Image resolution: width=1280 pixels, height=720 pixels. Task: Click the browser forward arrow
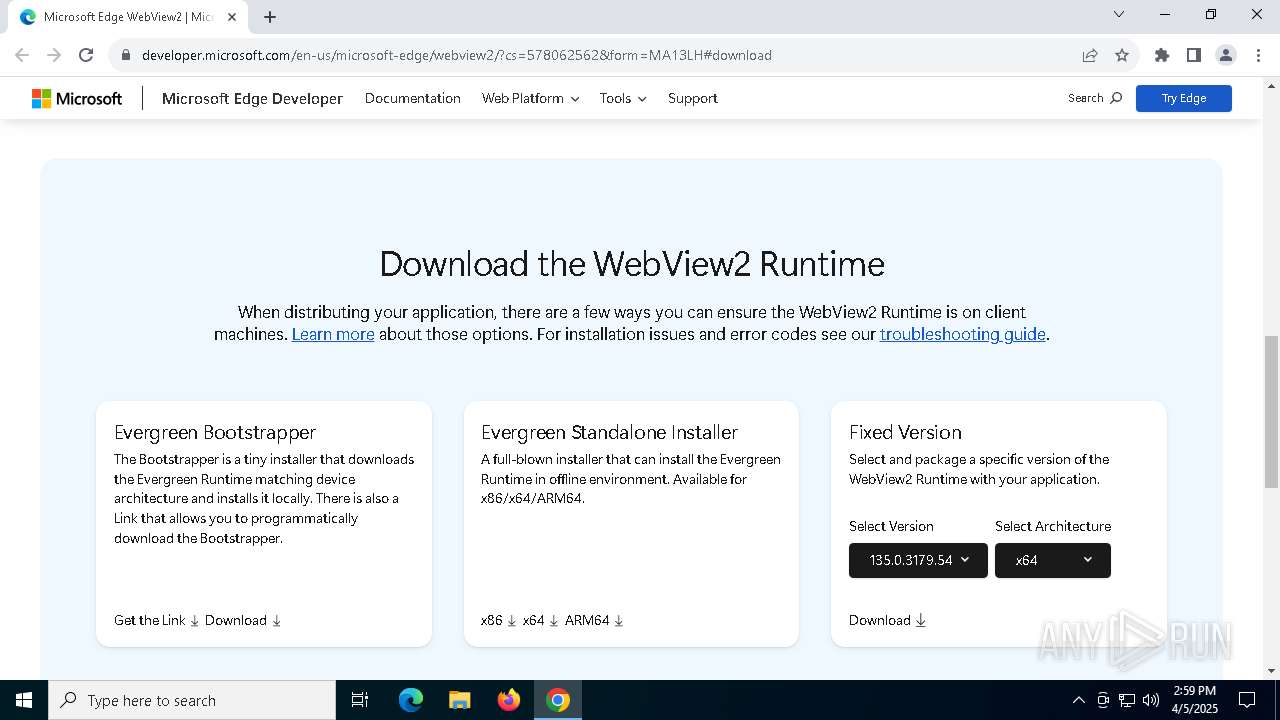pyautogui.click(x=54, y=55)
